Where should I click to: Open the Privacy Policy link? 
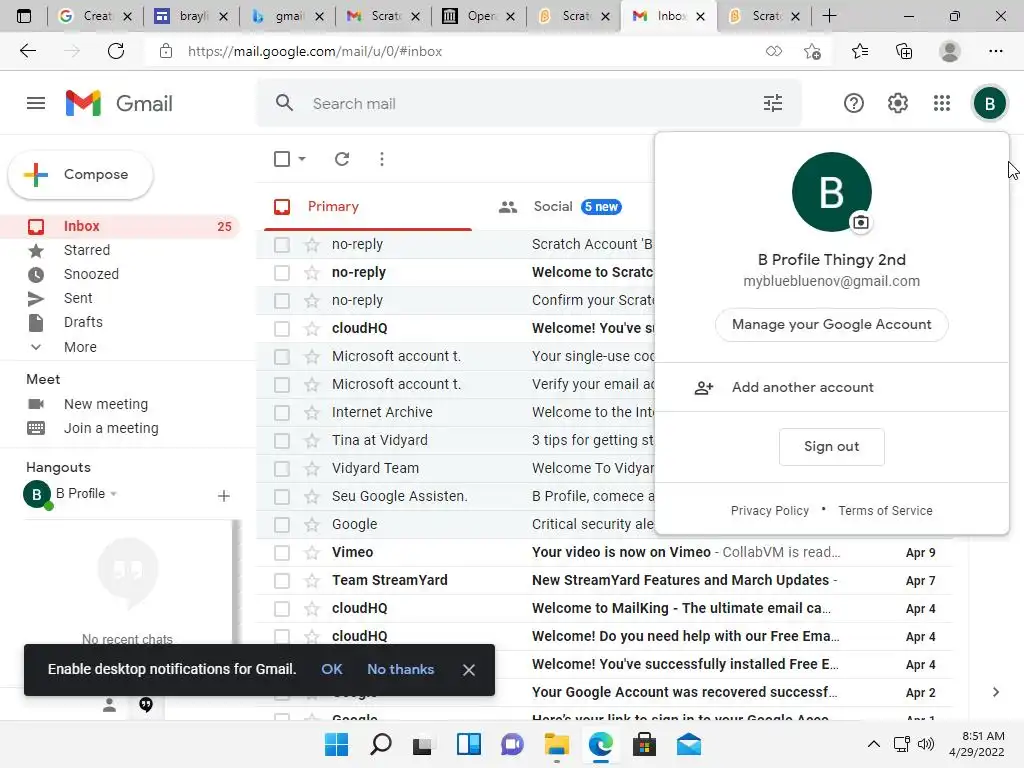click(769, 511)
